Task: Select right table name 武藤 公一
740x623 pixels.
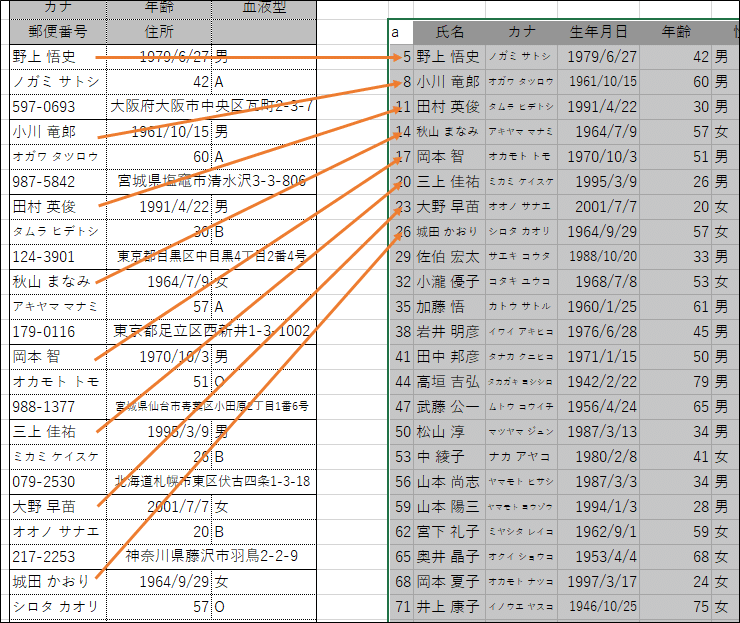Action: [x=450, y=407]
